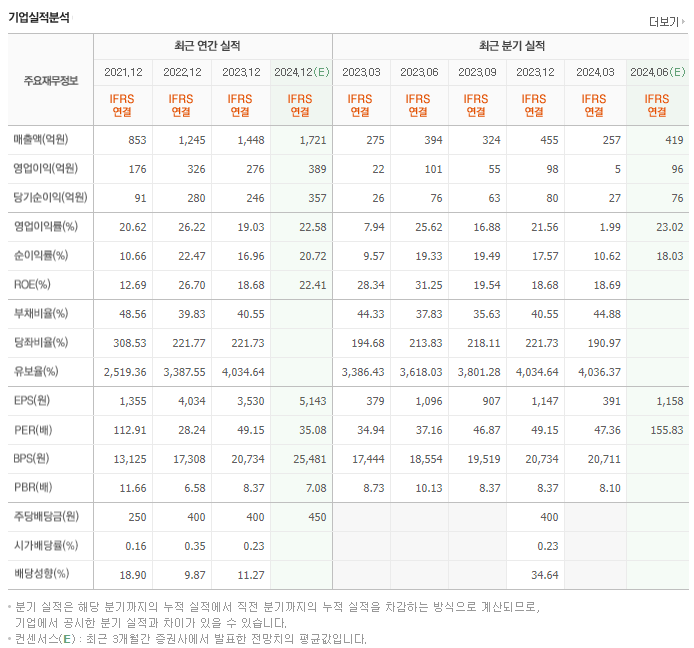Click the 48.56 debt ratio value
Image resolution: width=694 pixels, height=648 pixels.
pos(132,314)
